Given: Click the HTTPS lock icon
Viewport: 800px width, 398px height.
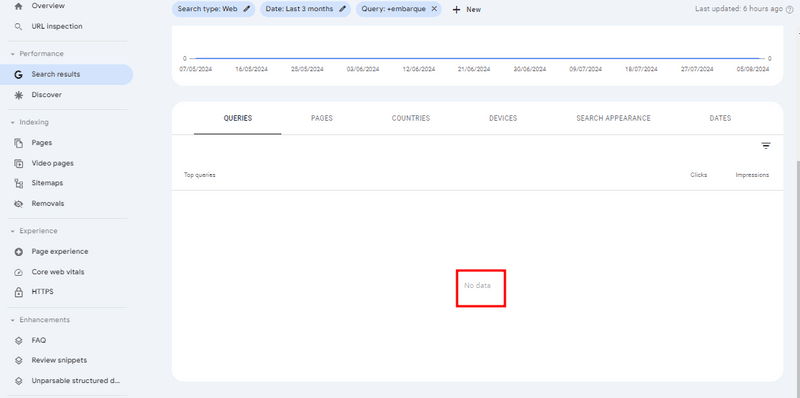Looking at the screenshot, I should pyautogui.click(x=18, y=292).
